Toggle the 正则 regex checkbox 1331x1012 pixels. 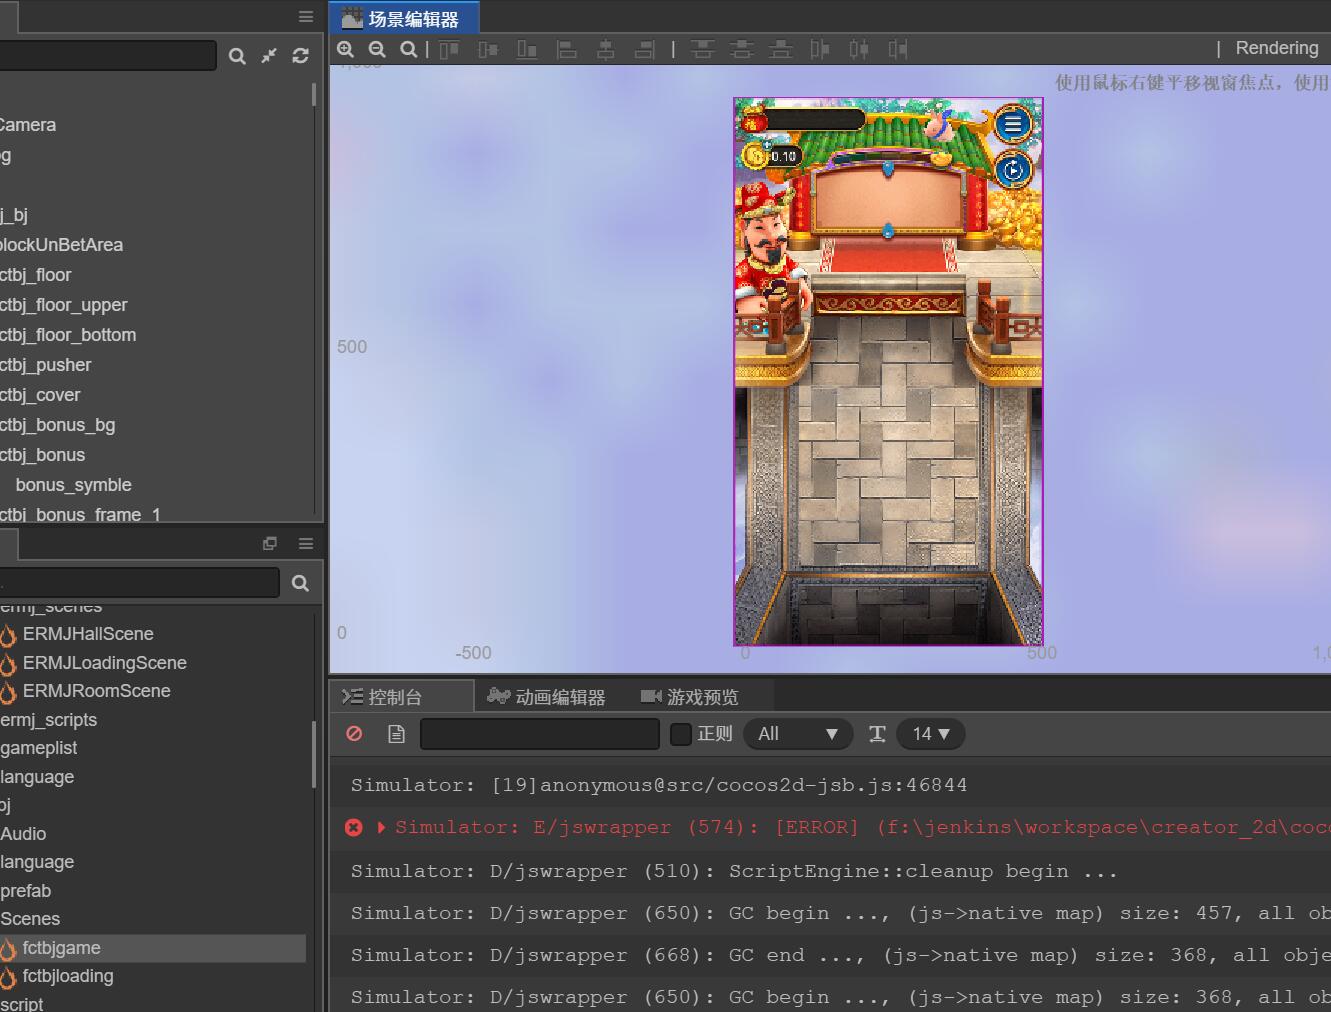point(681,734)
